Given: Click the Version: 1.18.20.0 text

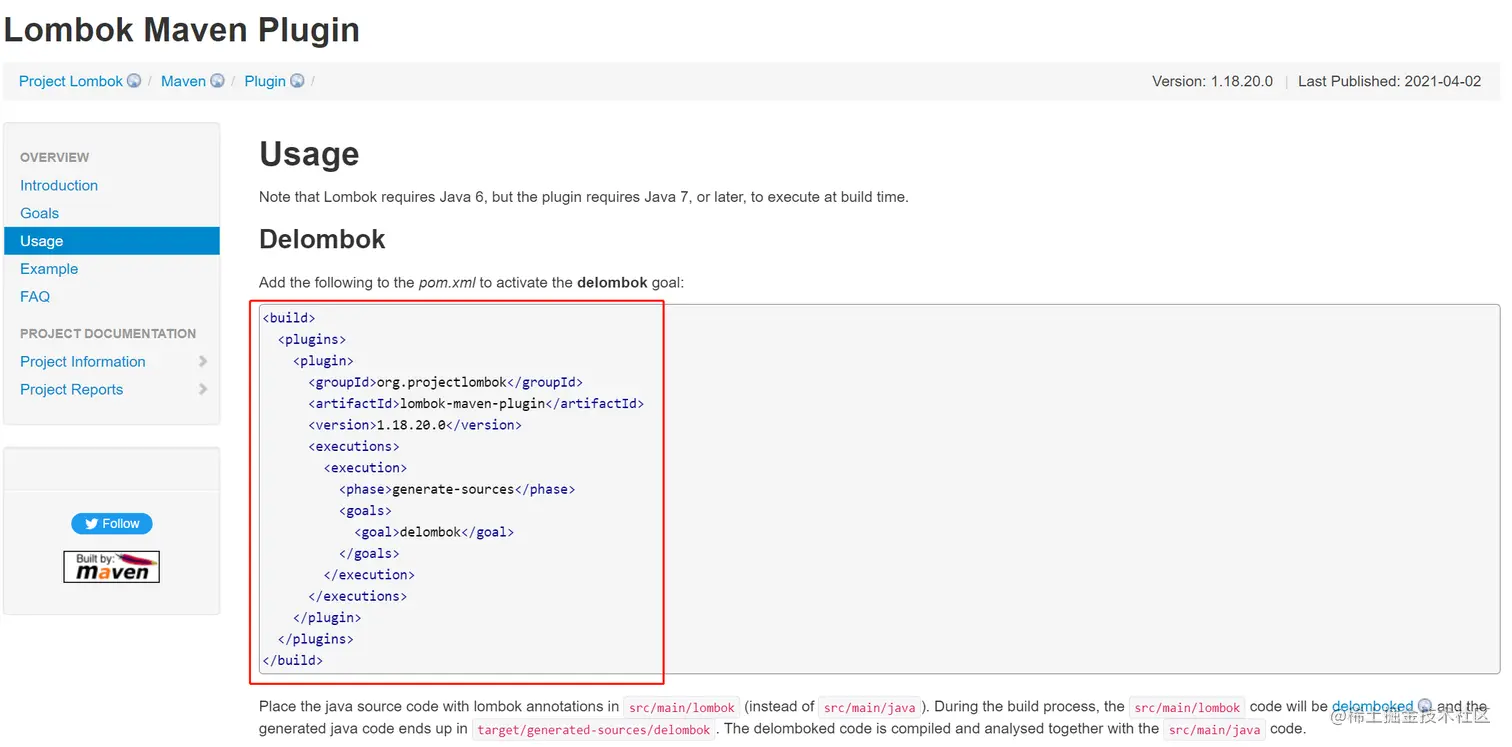Looking at the screenshot, I should [1212, 81].
